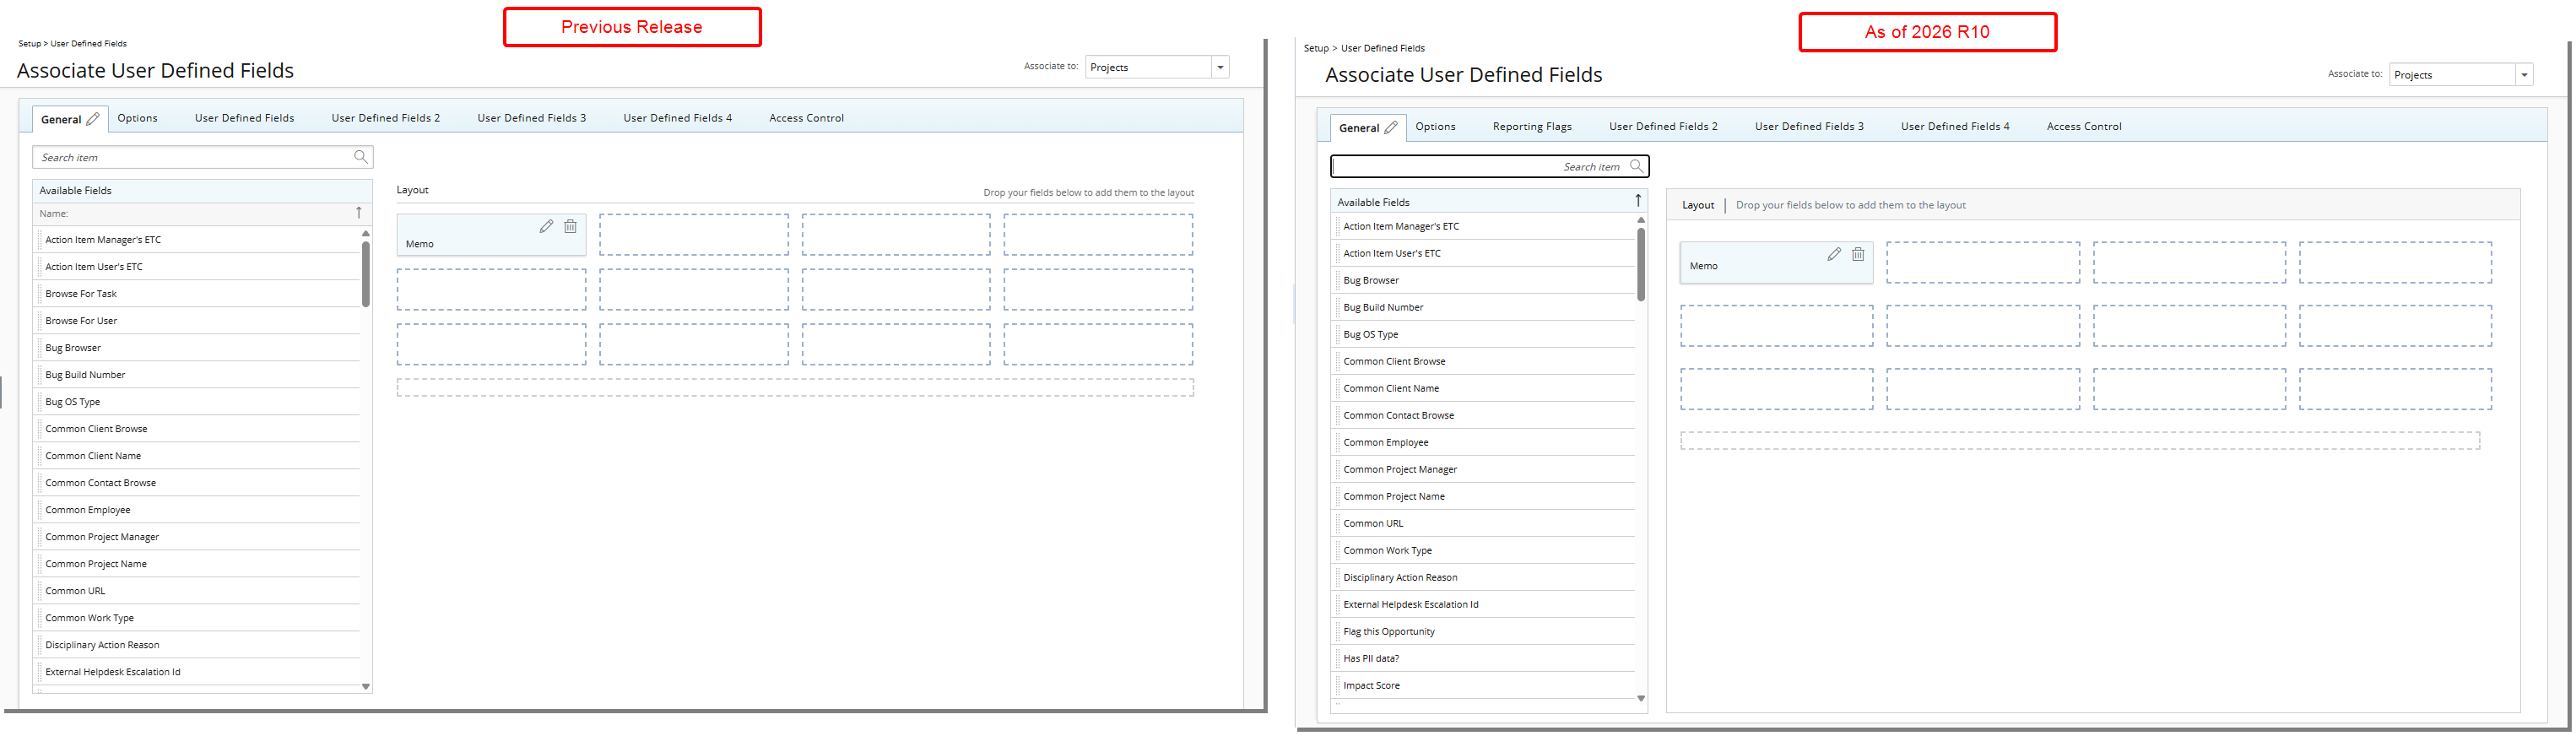Click scroll-down arrow of field list, 2026 R10 panel
Screen dimensions: 2576x736
click(1641, 698)
